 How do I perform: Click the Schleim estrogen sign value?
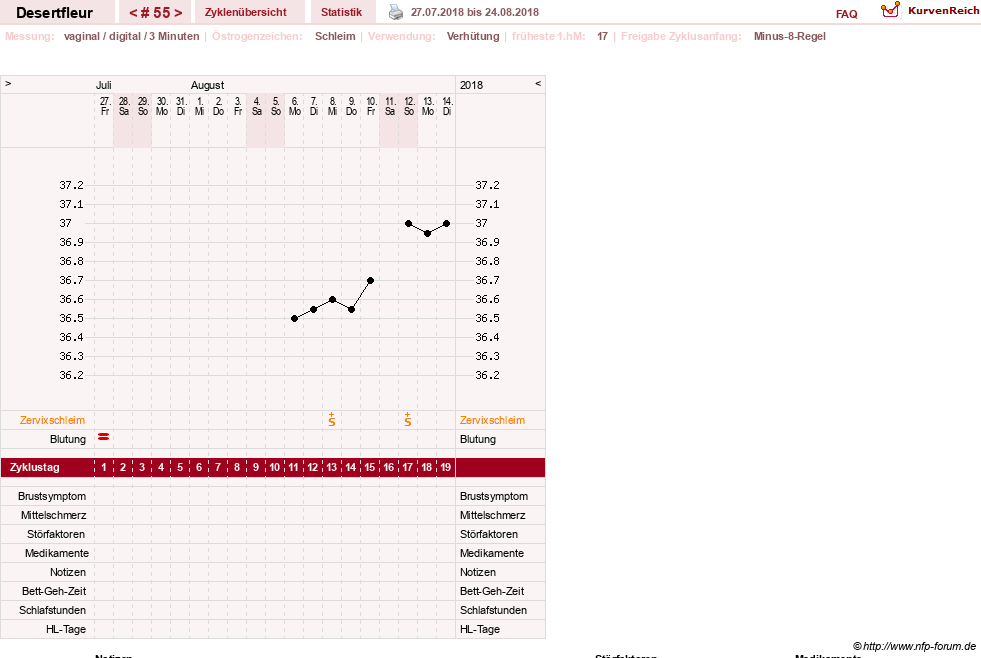[x=335, y=36]
